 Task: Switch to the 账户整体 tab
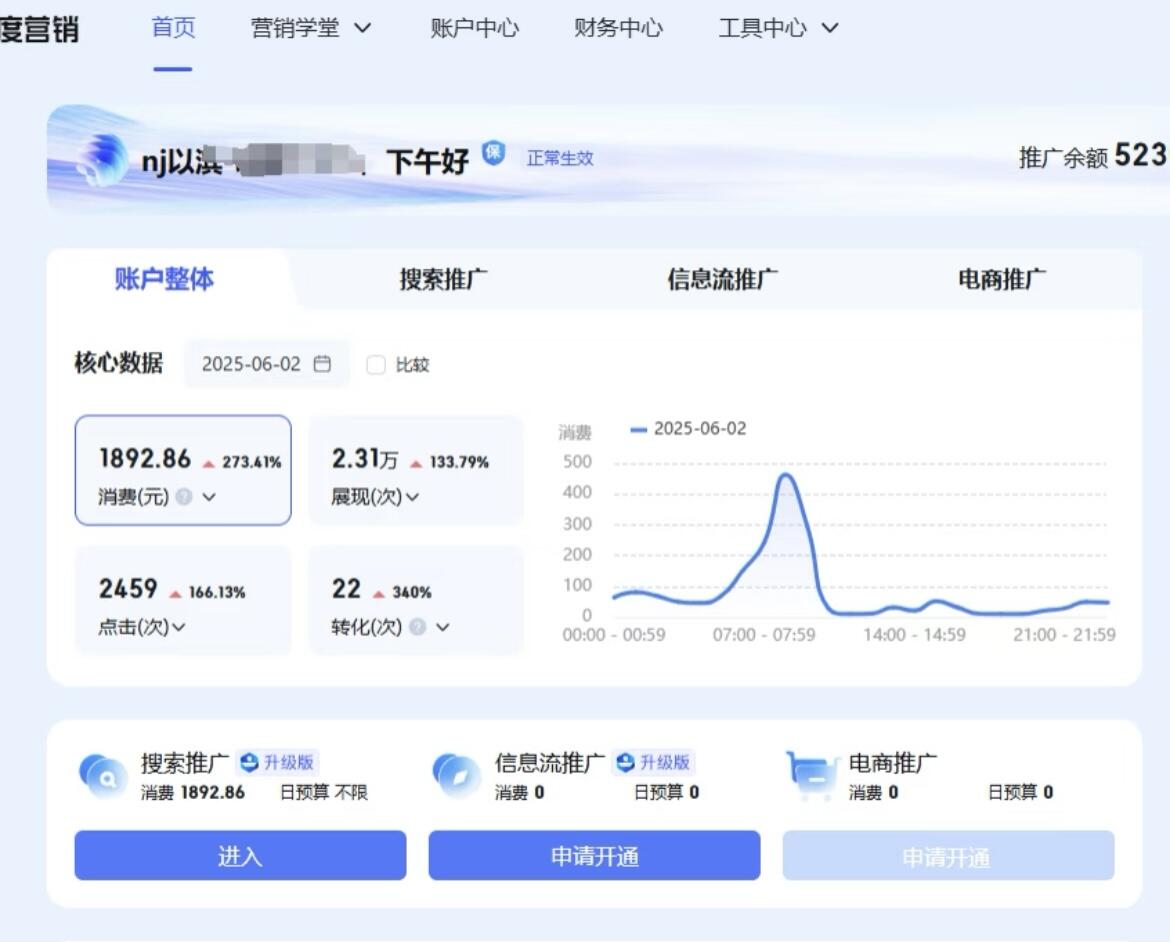(164, 278)
